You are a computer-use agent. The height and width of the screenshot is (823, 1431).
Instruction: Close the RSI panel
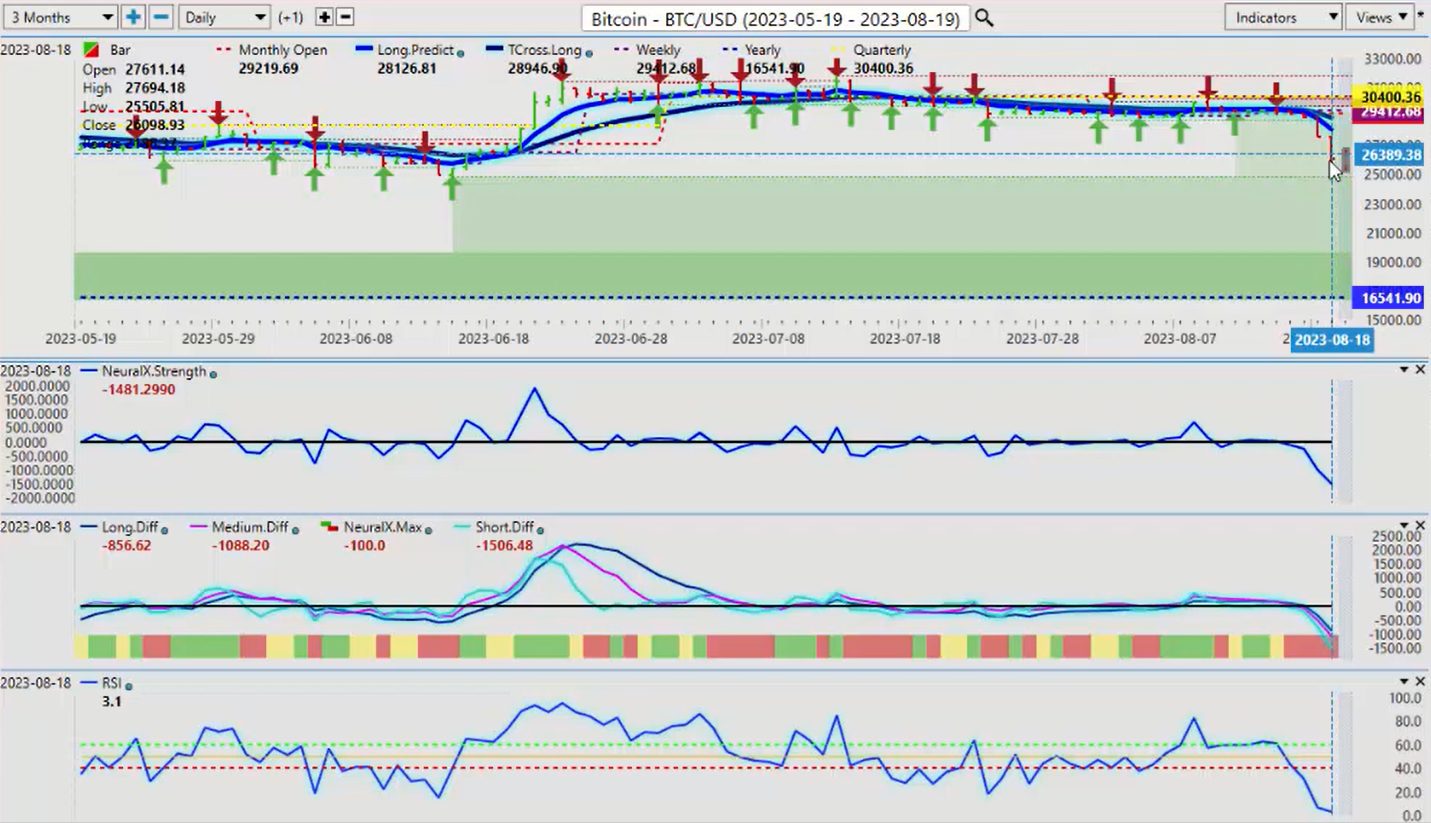point(1420,682)
